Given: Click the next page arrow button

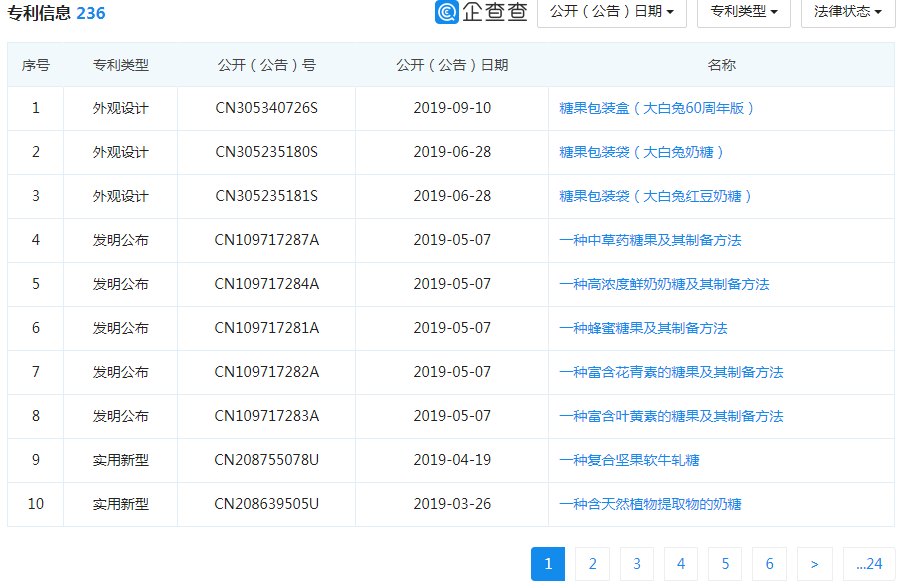Looking at the screenshot, I should coord(815,564).
